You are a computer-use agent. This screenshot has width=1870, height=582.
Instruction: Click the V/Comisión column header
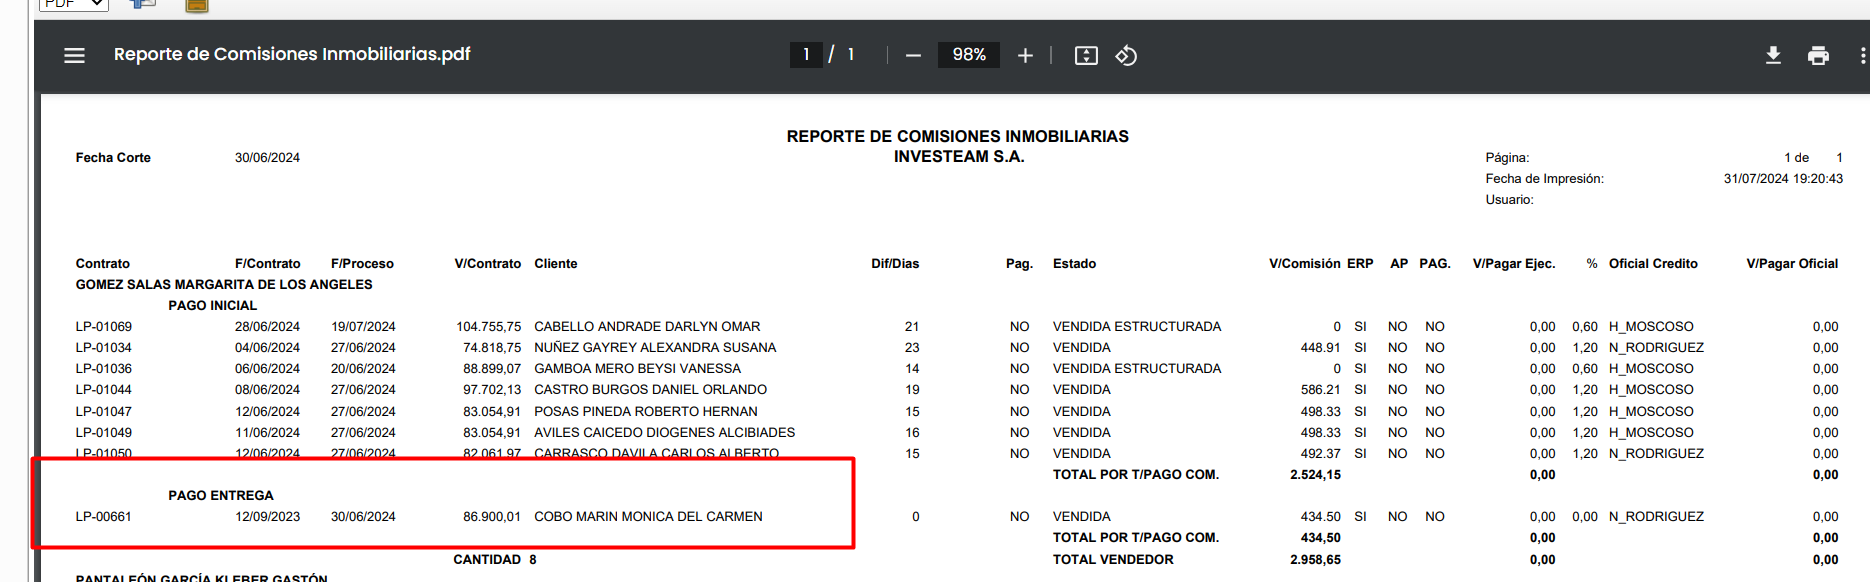[1304, 264]
